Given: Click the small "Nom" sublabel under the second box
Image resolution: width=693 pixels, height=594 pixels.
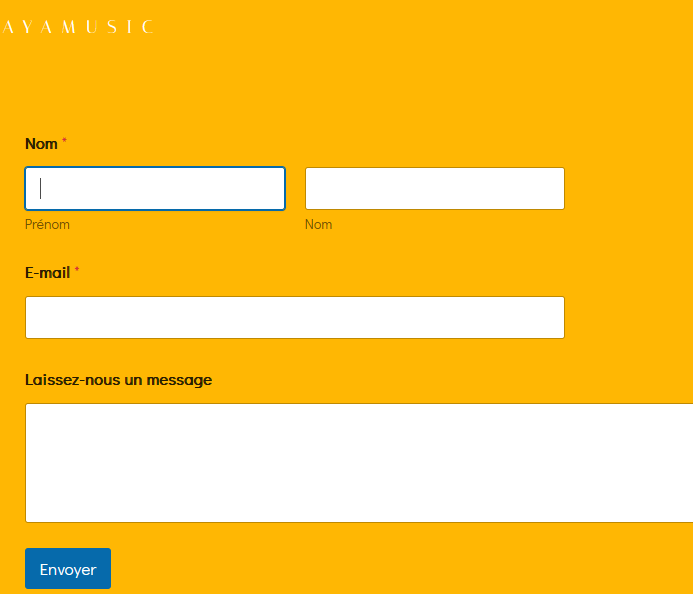Looking at the screenshot, I should pyautogui.click(x=318, y=225).
